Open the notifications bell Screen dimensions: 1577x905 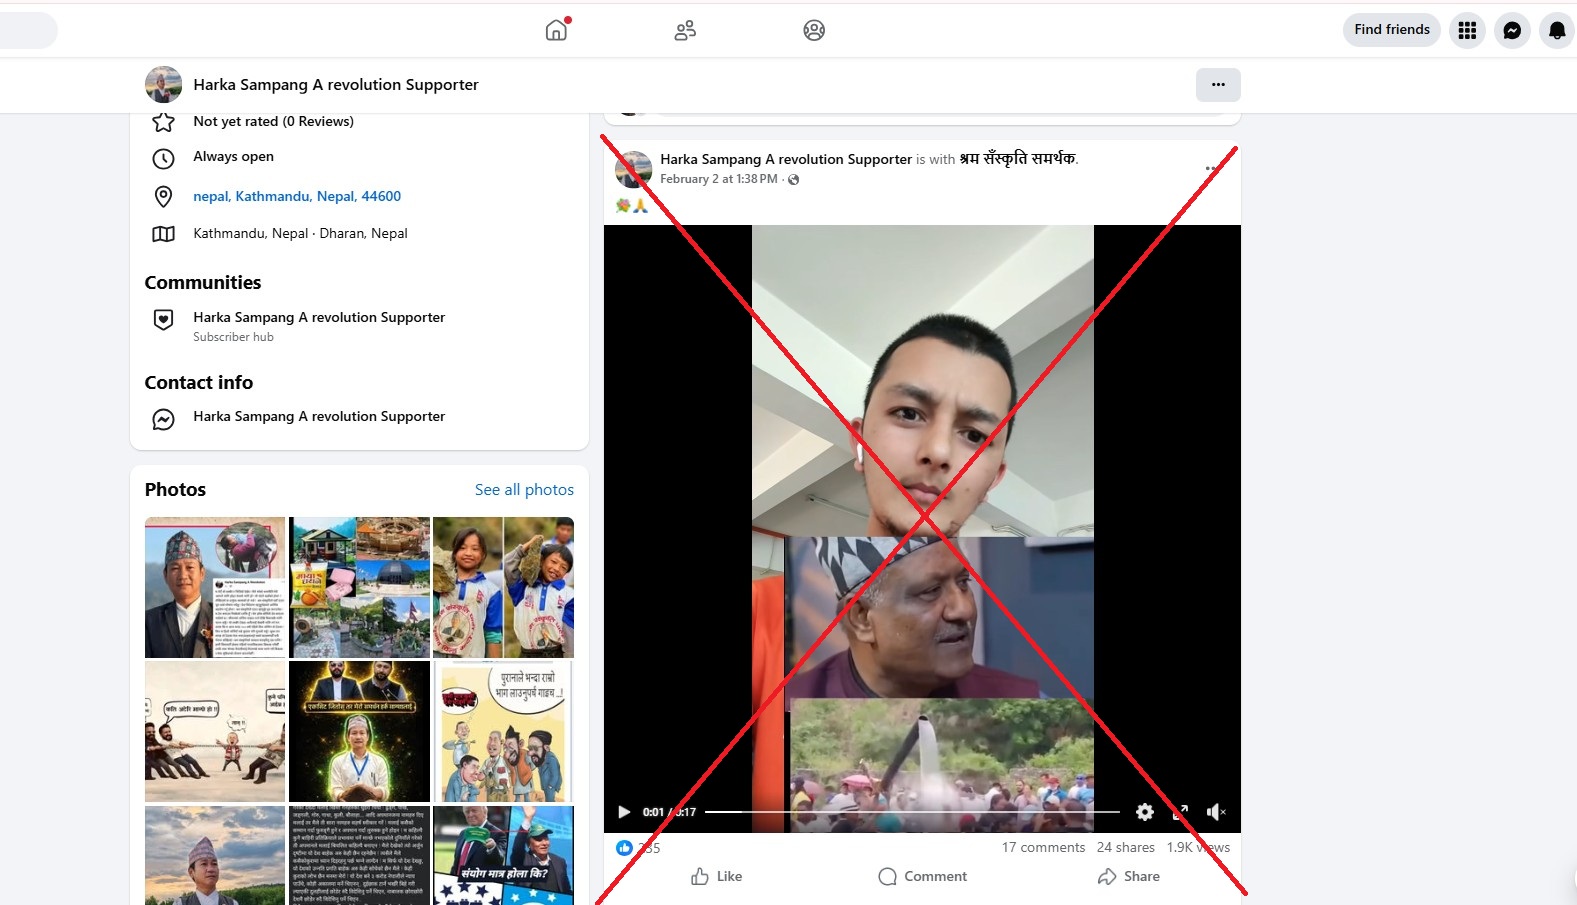pyautogui.click(x=1556, y=30)
